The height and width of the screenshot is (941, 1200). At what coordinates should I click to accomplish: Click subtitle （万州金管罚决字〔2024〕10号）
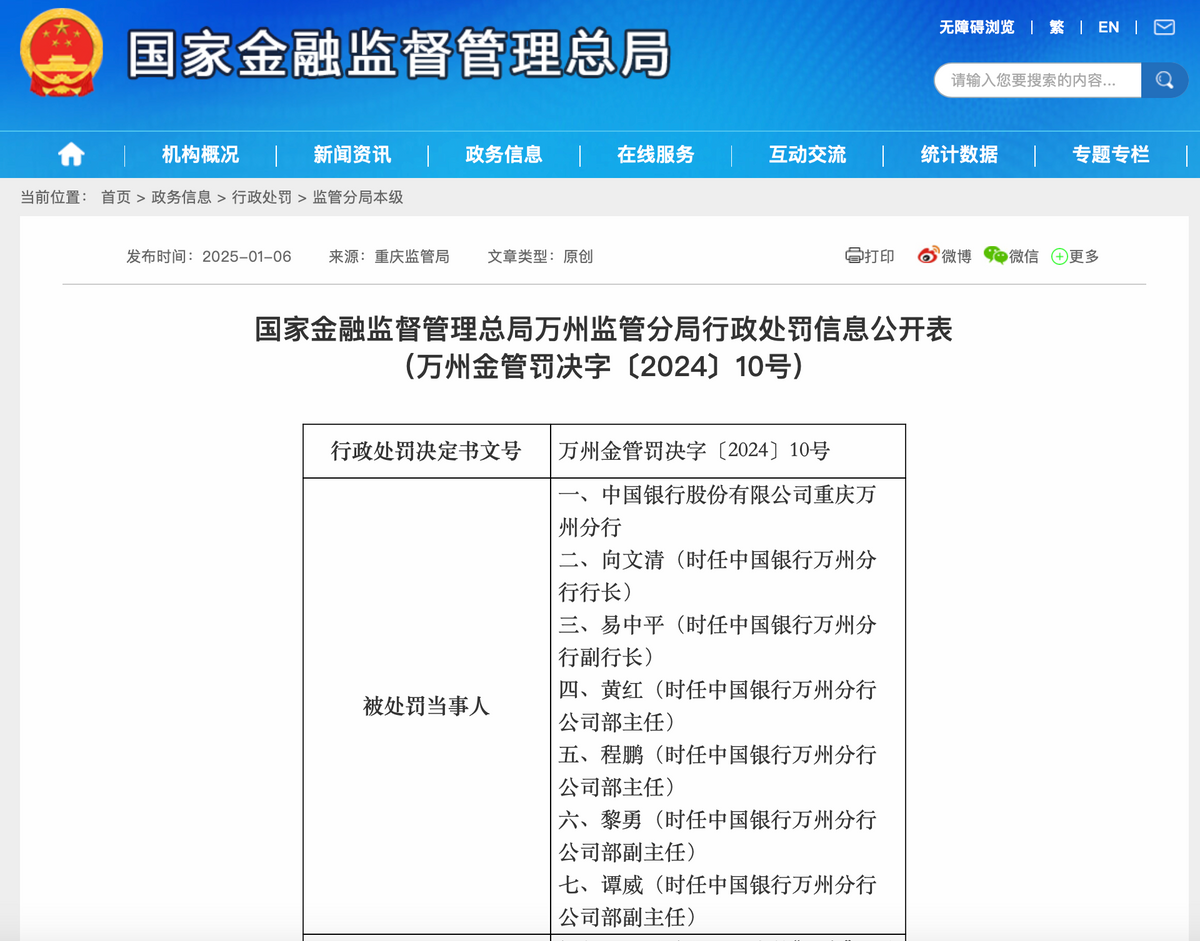(604, 367)
